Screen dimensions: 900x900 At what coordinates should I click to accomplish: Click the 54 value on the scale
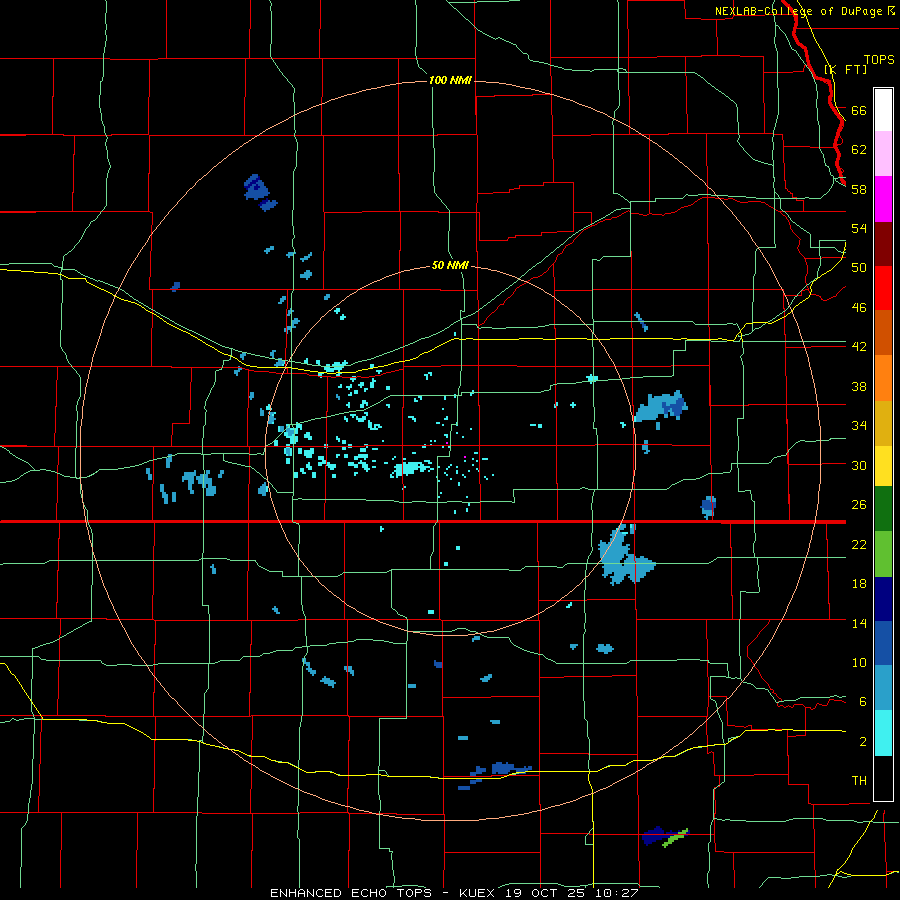pos(859,228)
